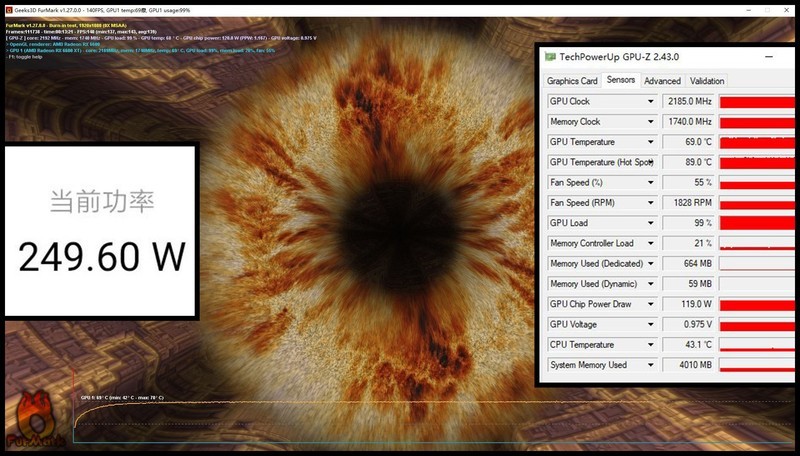This screenshot has height=456, width=800.
Task: Click the CPU Temperature 43.1 °C value
Action: point(689,344)
